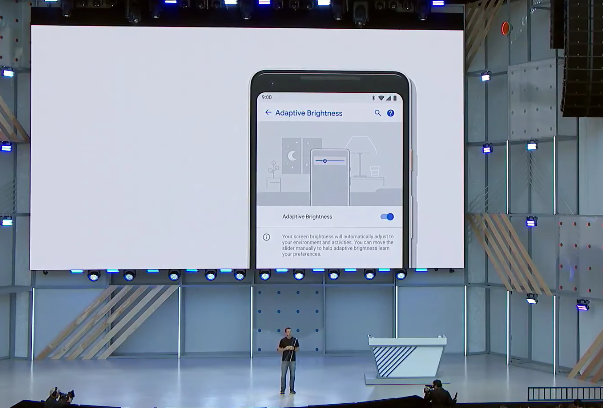Viewport: 603px width, 408px height.
Task: Click the Bluetooth icon in the status bar
Action: click(x=375, y=97)
